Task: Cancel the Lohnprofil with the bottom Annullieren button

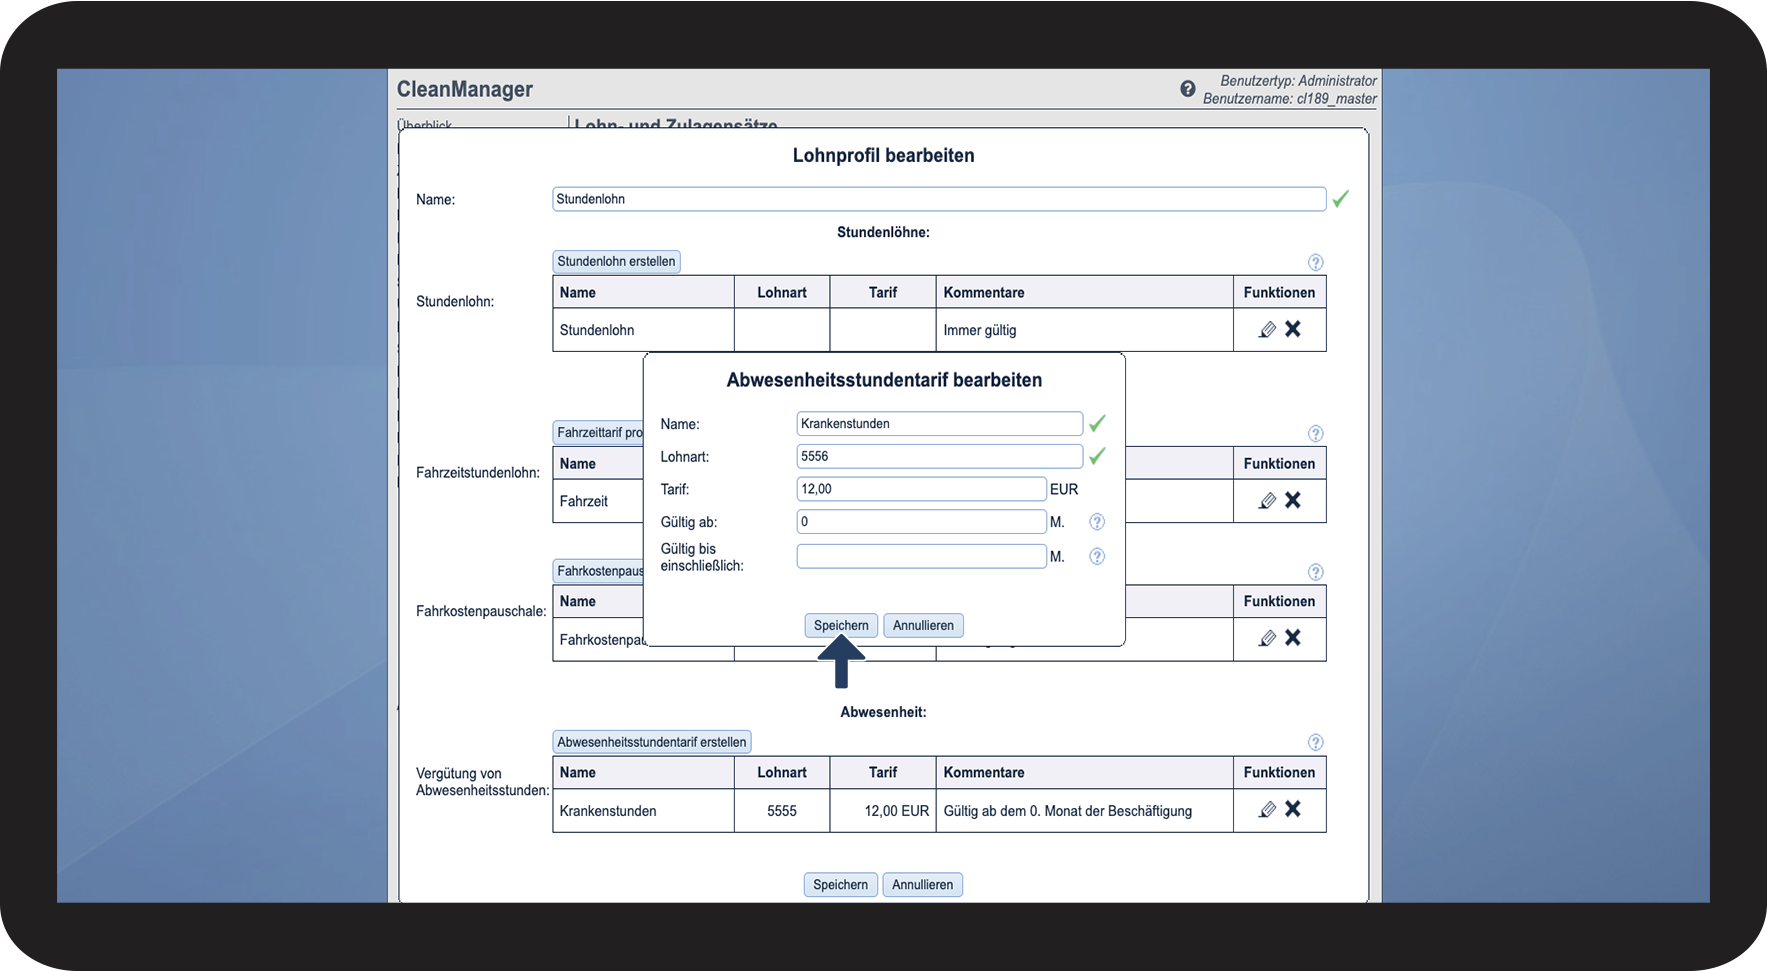Action: pos(923,885)
